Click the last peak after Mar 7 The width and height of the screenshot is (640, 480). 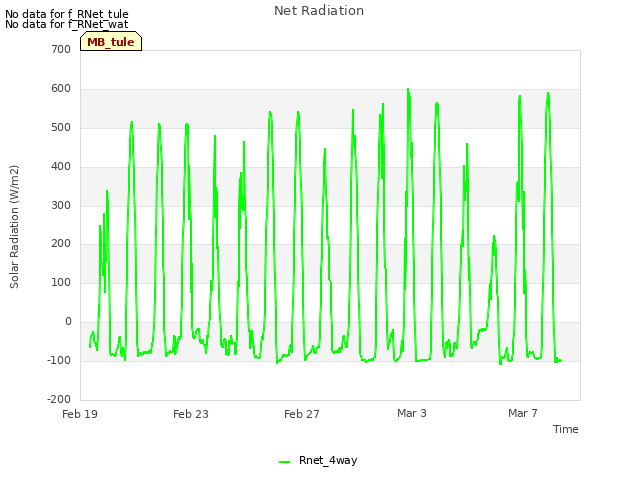[548, 93]
